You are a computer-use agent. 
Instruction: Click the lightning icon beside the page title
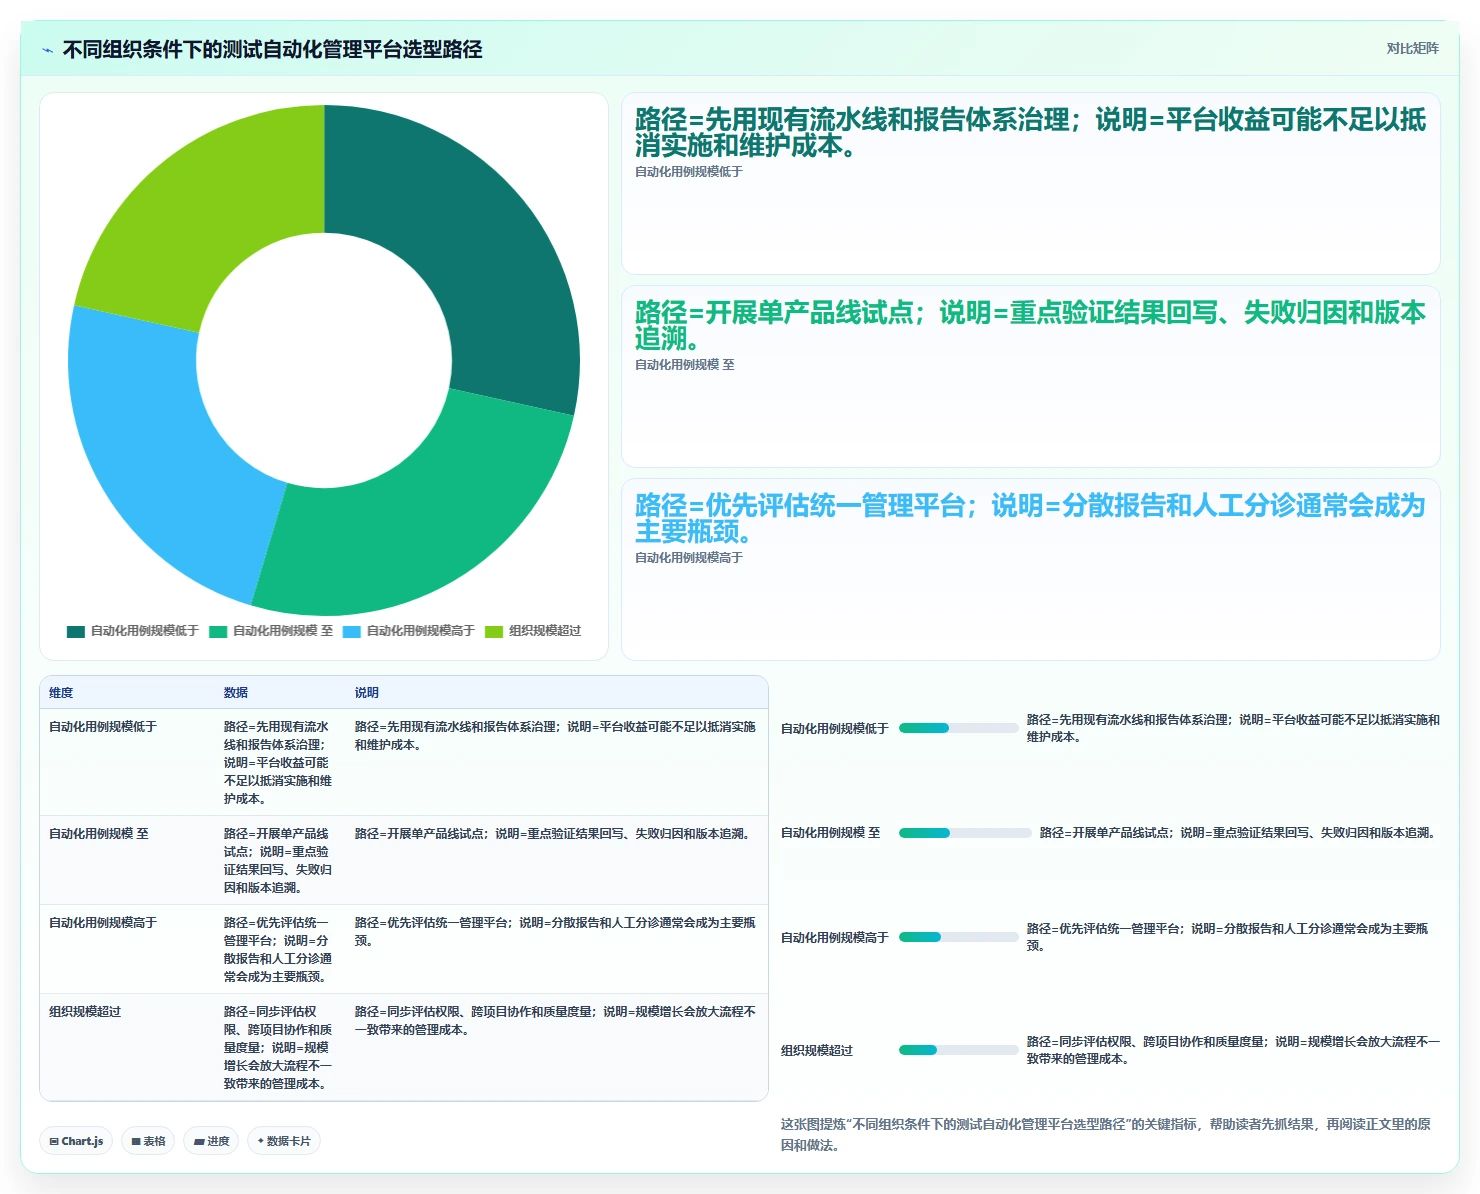(47, 50)
